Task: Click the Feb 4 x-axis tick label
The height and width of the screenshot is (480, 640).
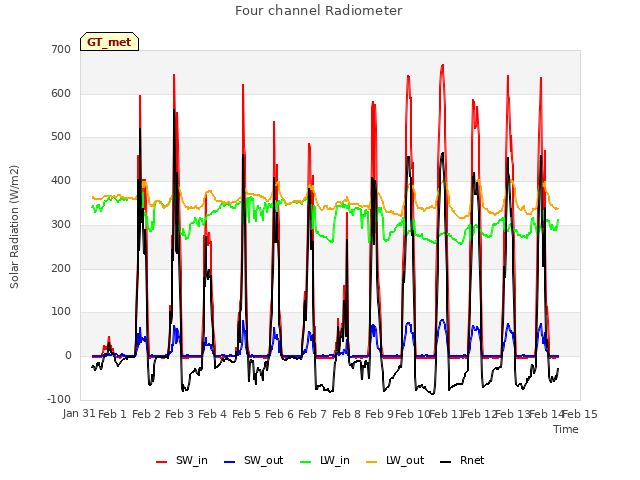Action: (x=213, y=414)
